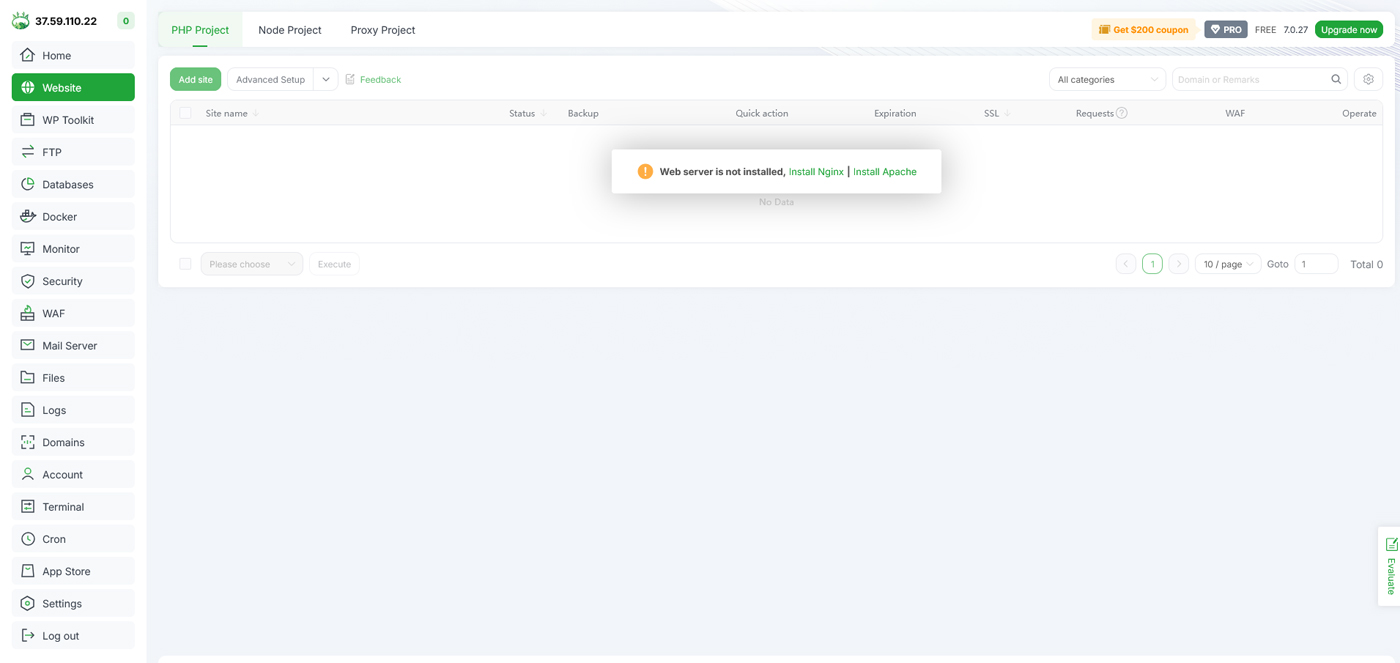Click the WAF firewall sidebar icon

pos(28,314)
